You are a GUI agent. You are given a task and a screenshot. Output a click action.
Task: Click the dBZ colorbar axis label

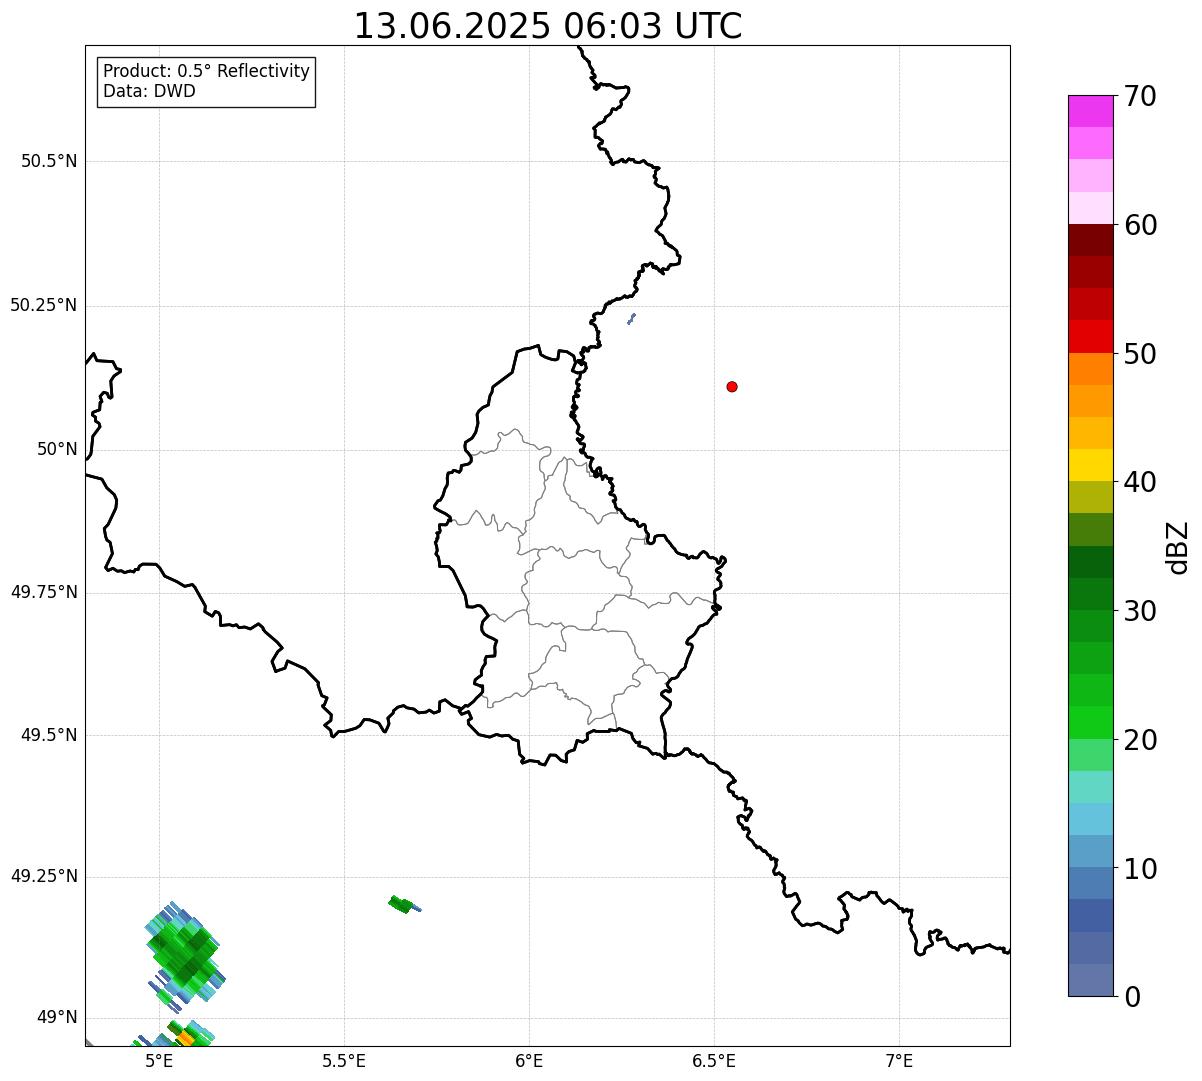coord(1178,546)
